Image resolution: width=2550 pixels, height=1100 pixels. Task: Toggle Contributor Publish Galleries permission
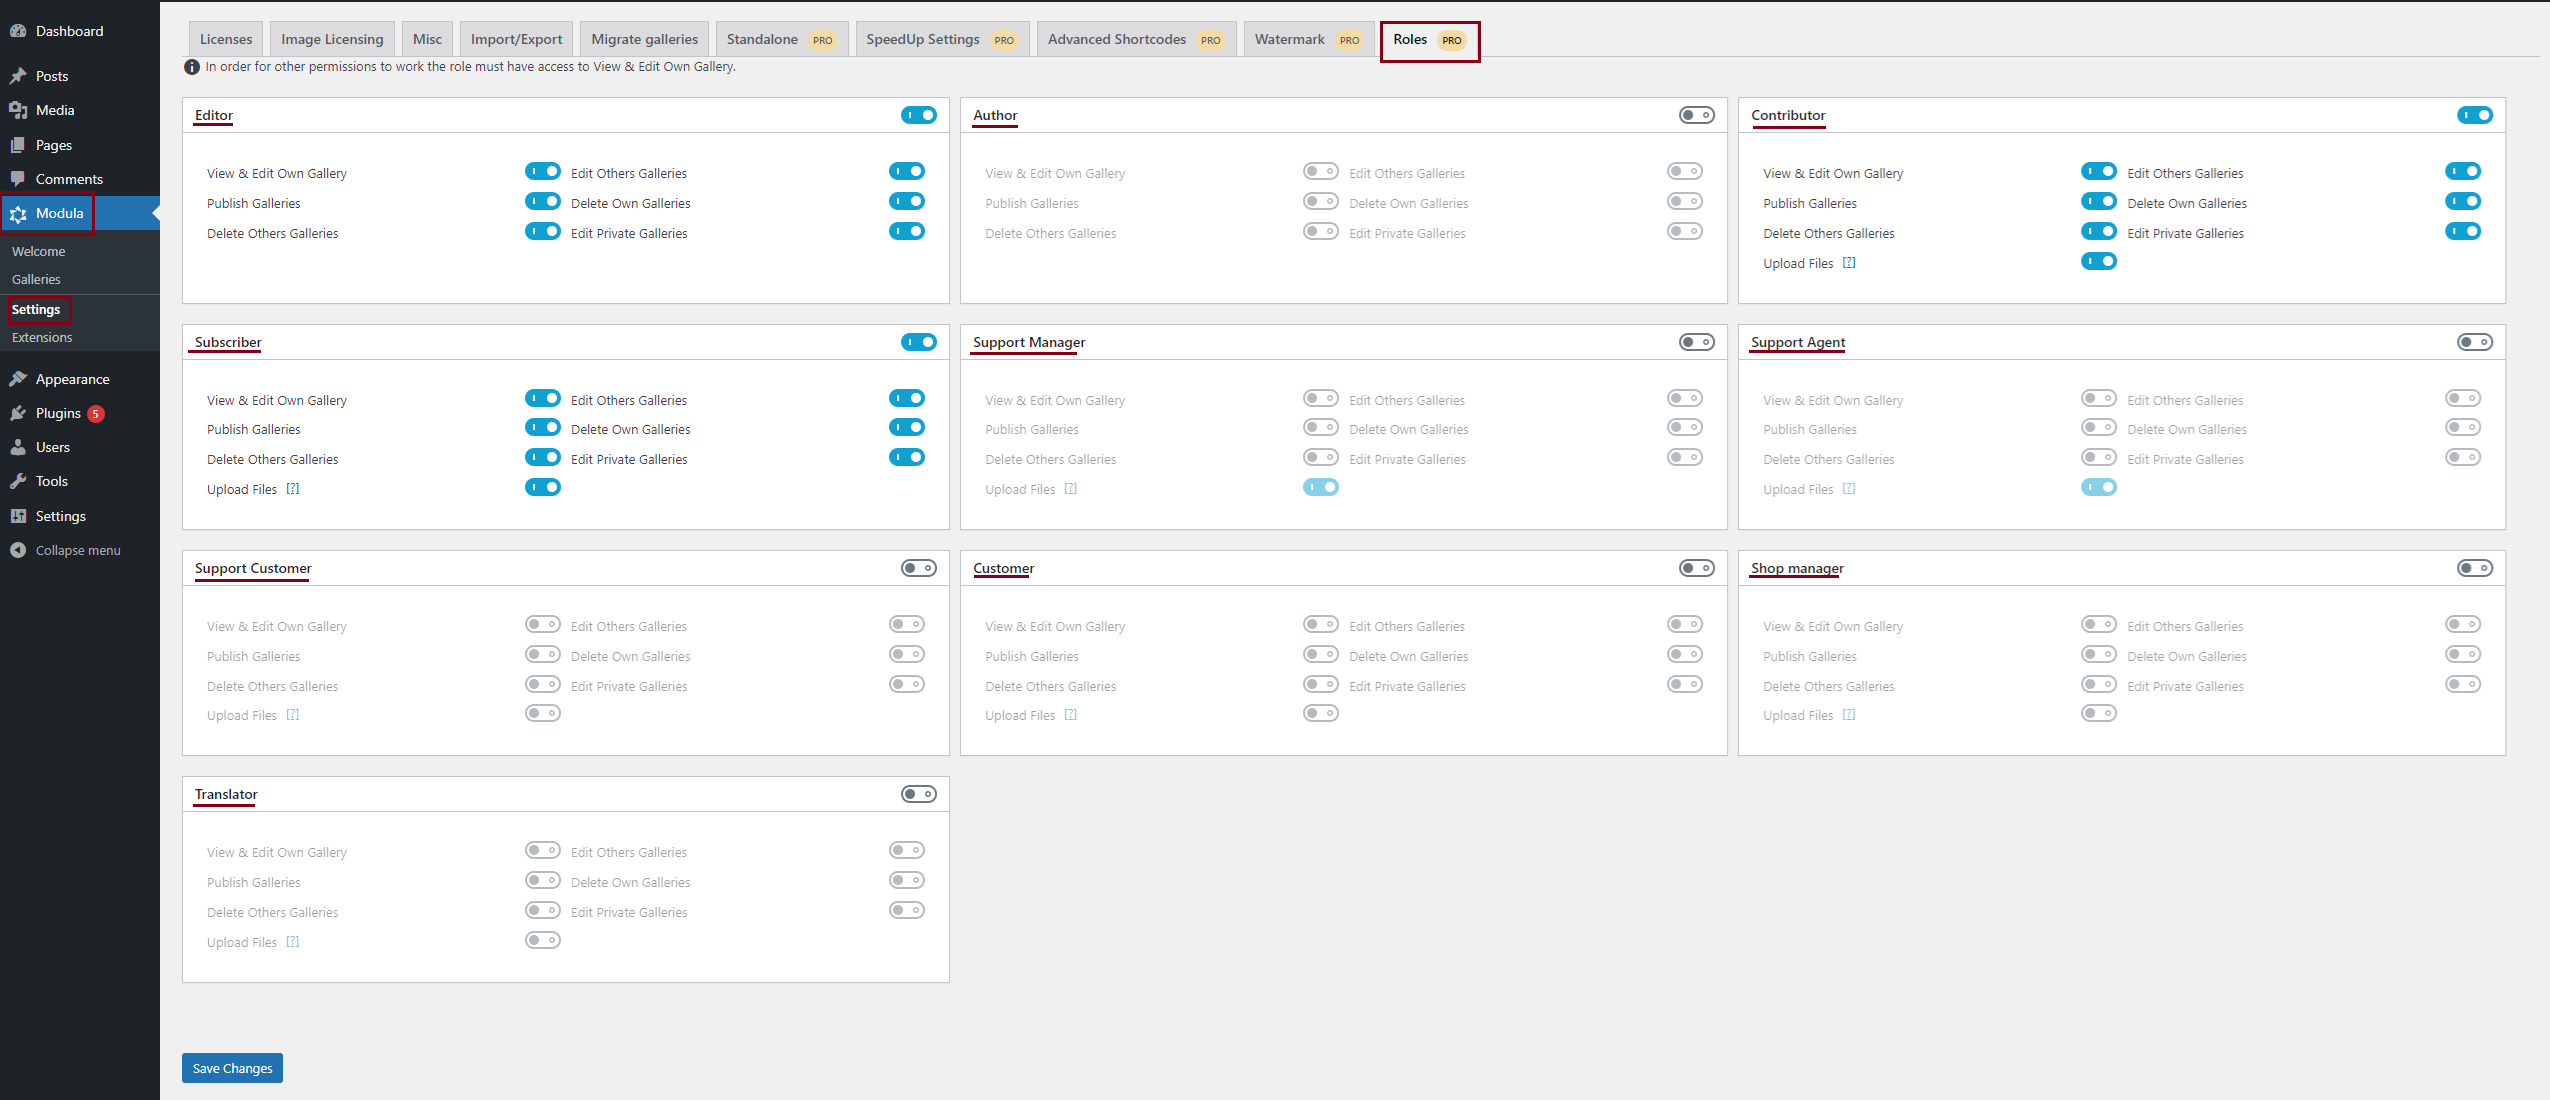coord(2099,201)
